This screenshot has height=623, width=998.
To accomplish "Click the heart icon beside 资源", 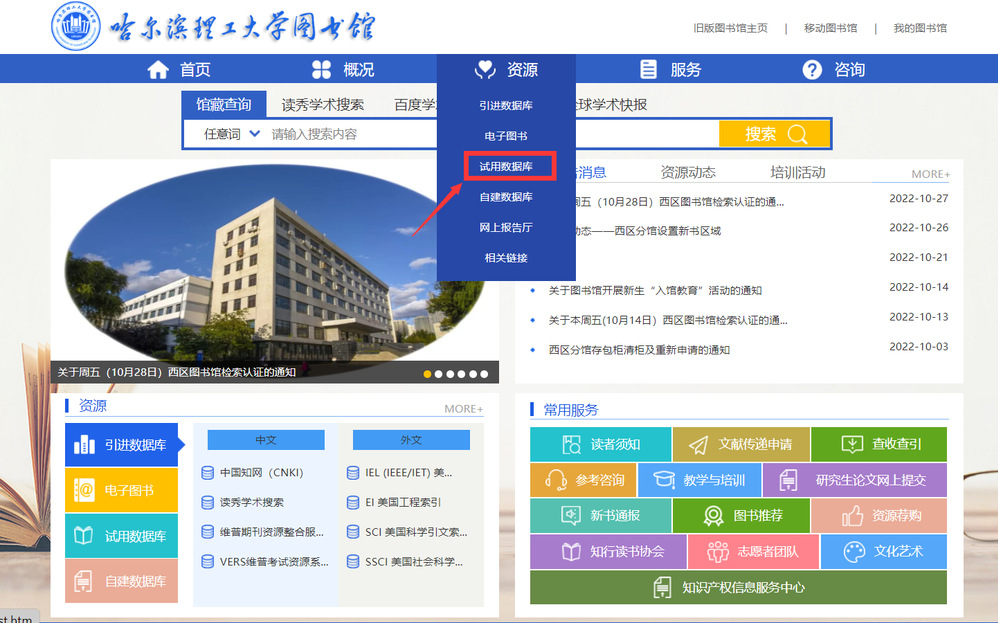I will (x=485, y=69).
